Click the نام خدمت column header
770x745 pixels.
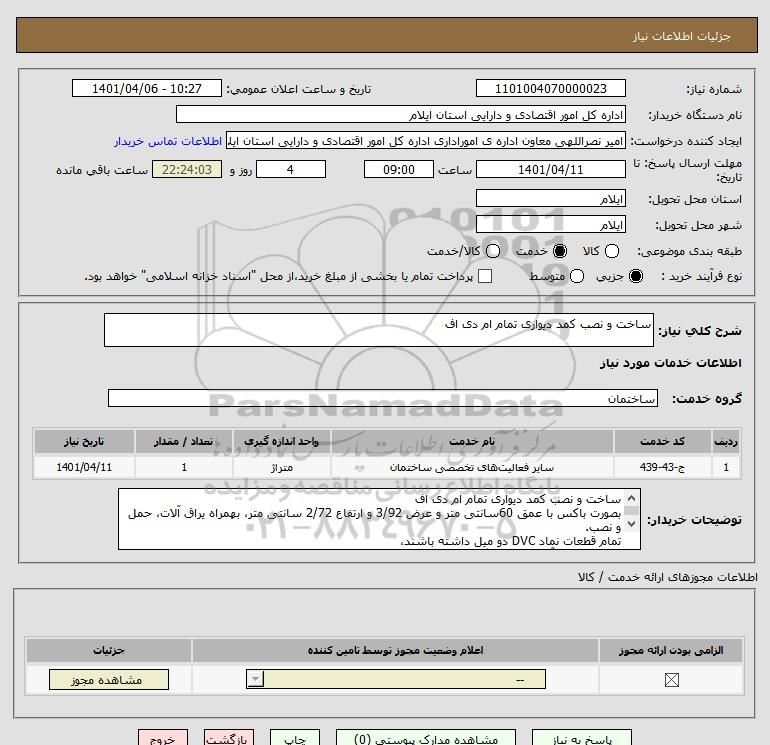472,441
